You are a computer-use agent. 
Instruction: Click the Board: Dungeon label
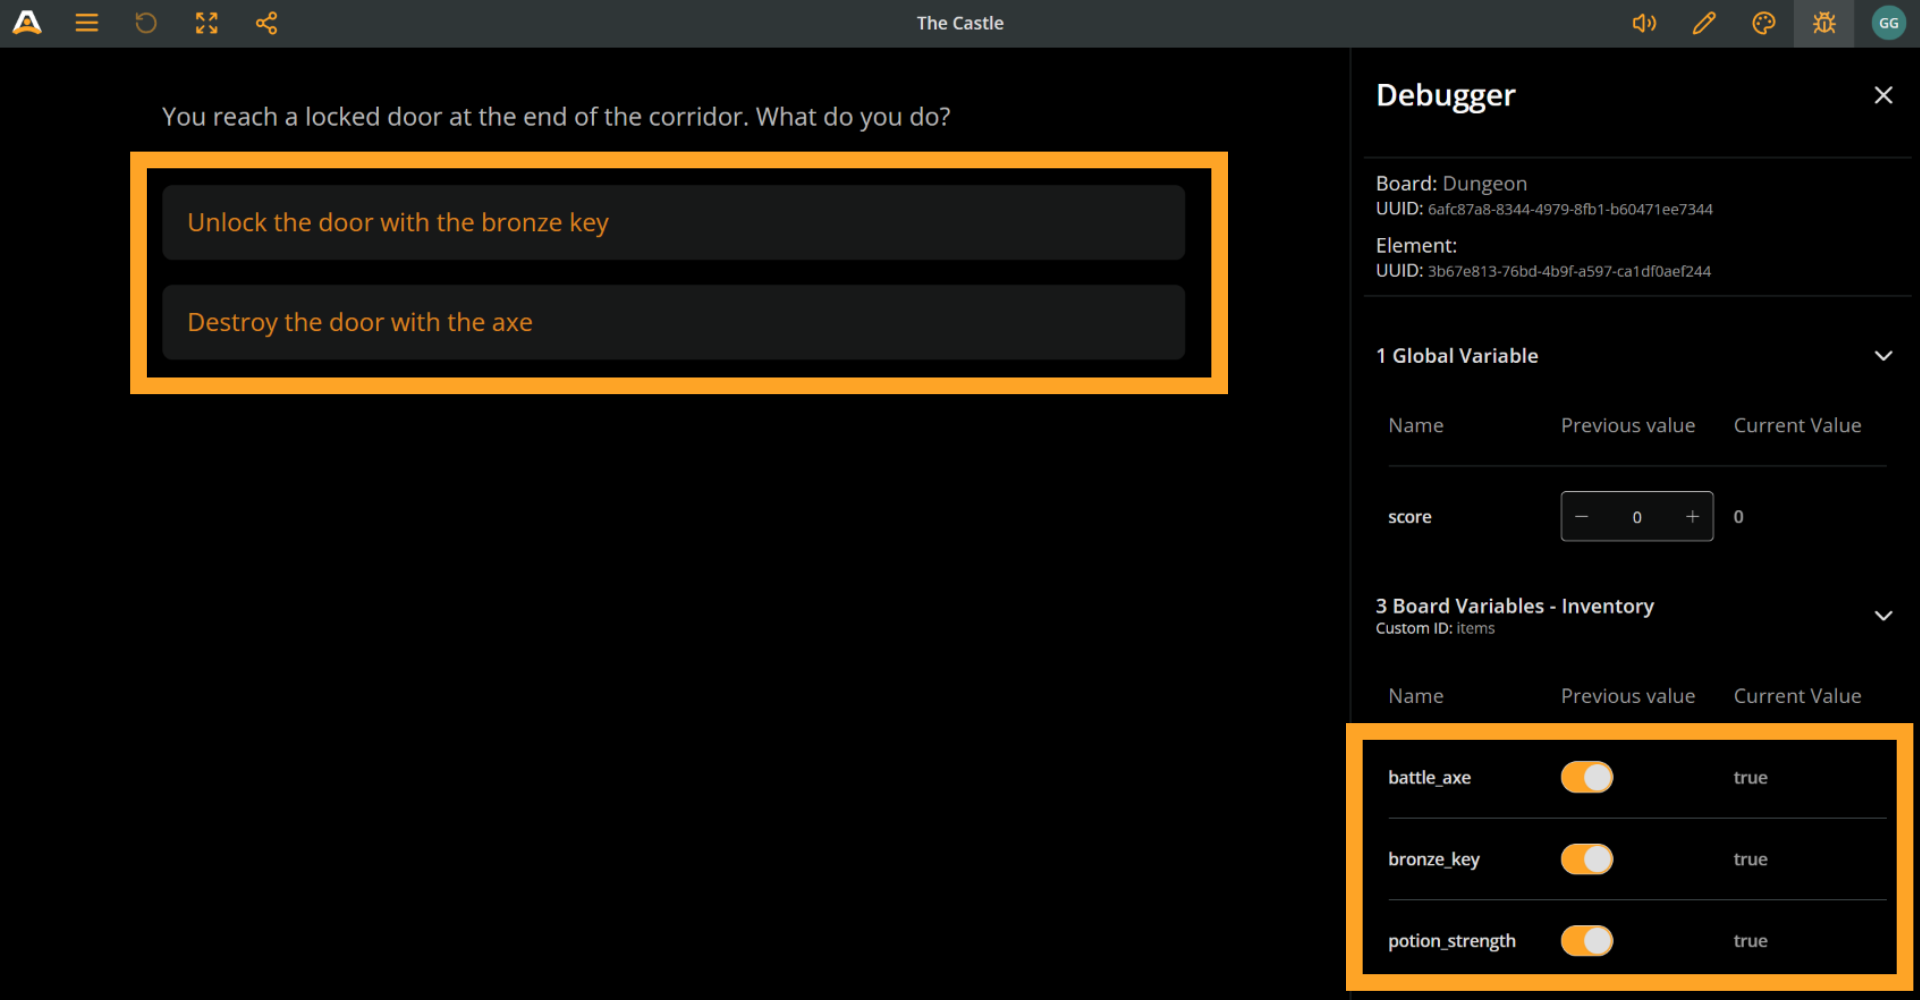(1451, 184)
